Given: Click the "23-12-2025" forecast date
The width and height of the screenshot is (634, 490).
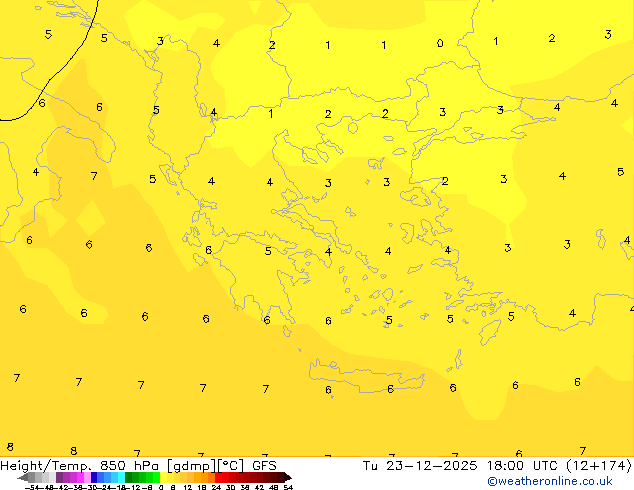Looking at the screenshot, I should [431, 465].
